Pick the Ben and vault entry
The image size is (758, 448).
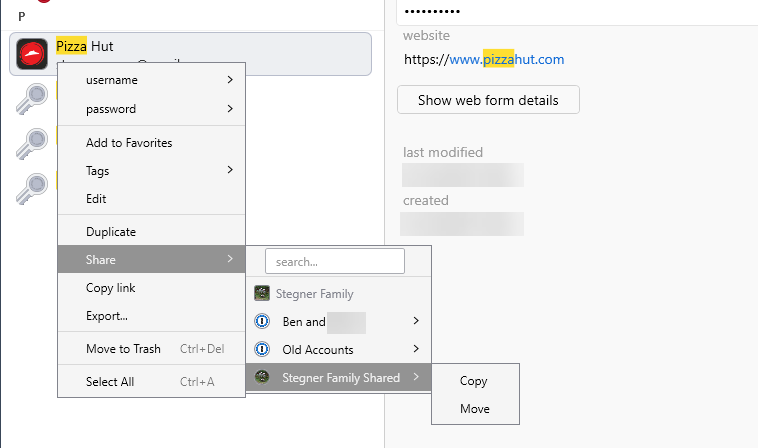point(338,321)
